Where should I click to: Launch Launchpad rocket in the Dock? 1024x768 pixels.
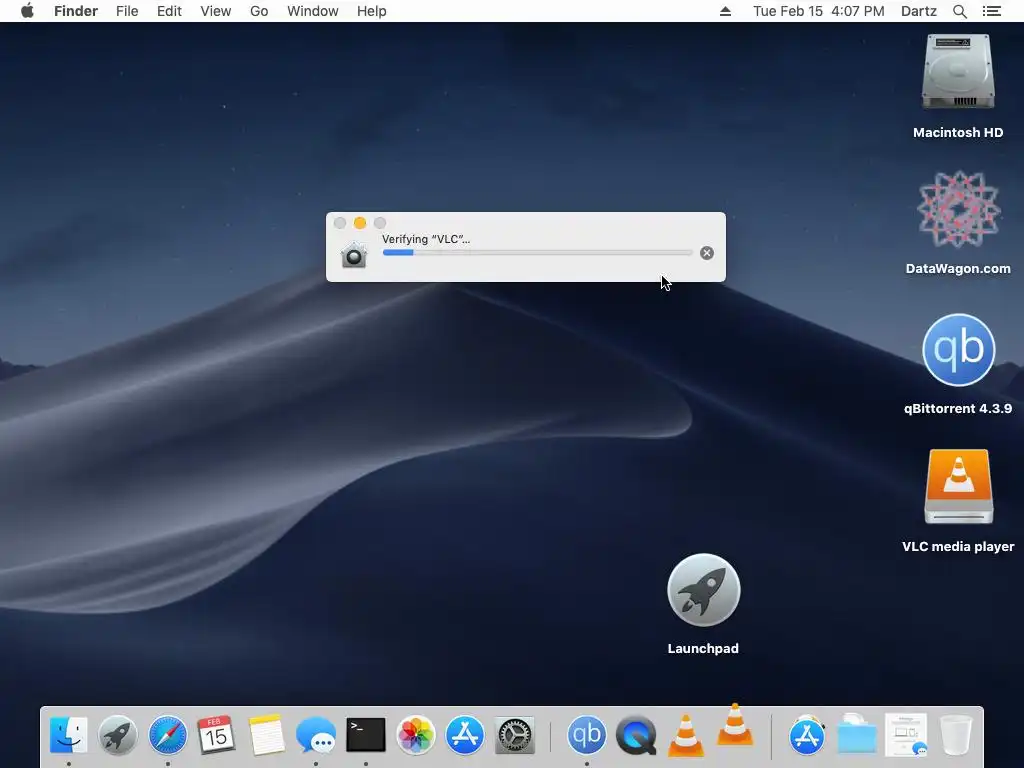tap(118, 735)
